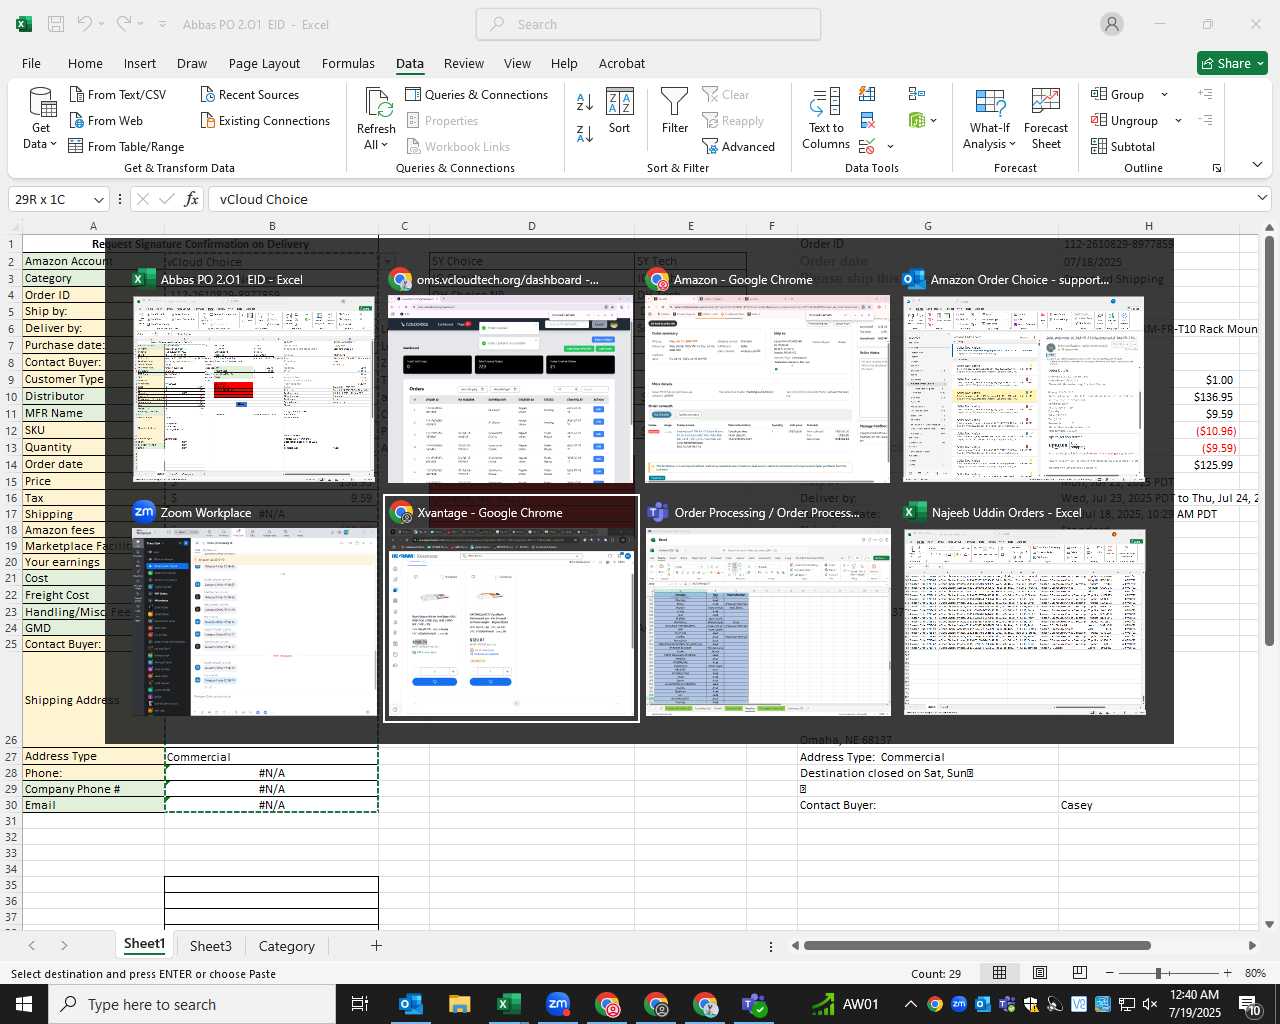Click From Web import option
The width and height of the screenshot is (1280, 1024).
[107, 120]
